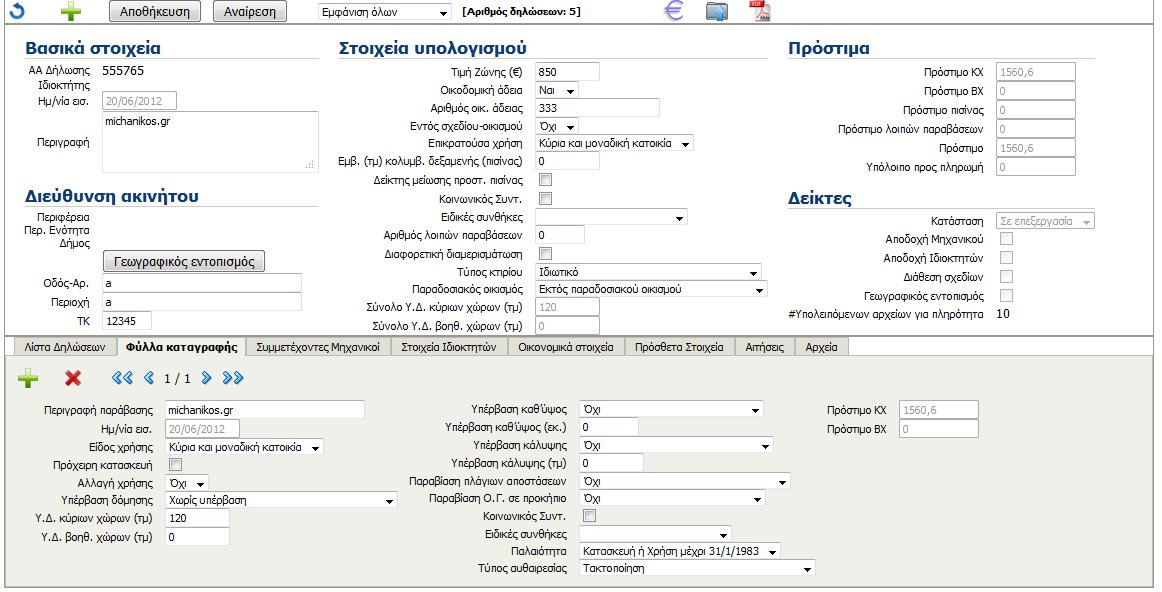Open Οικοδομική άδεια dropdown

(557, 90)
